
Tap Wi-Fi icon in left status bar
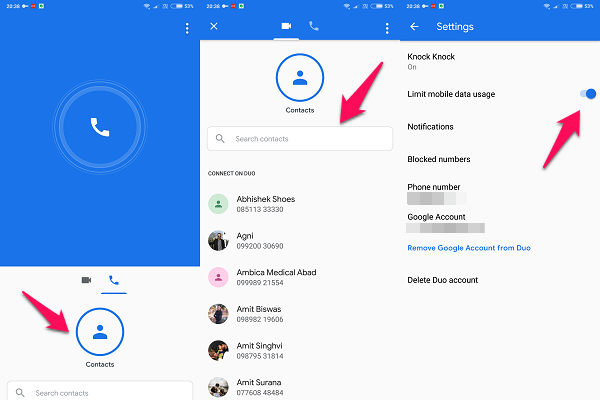click(147, 6)
